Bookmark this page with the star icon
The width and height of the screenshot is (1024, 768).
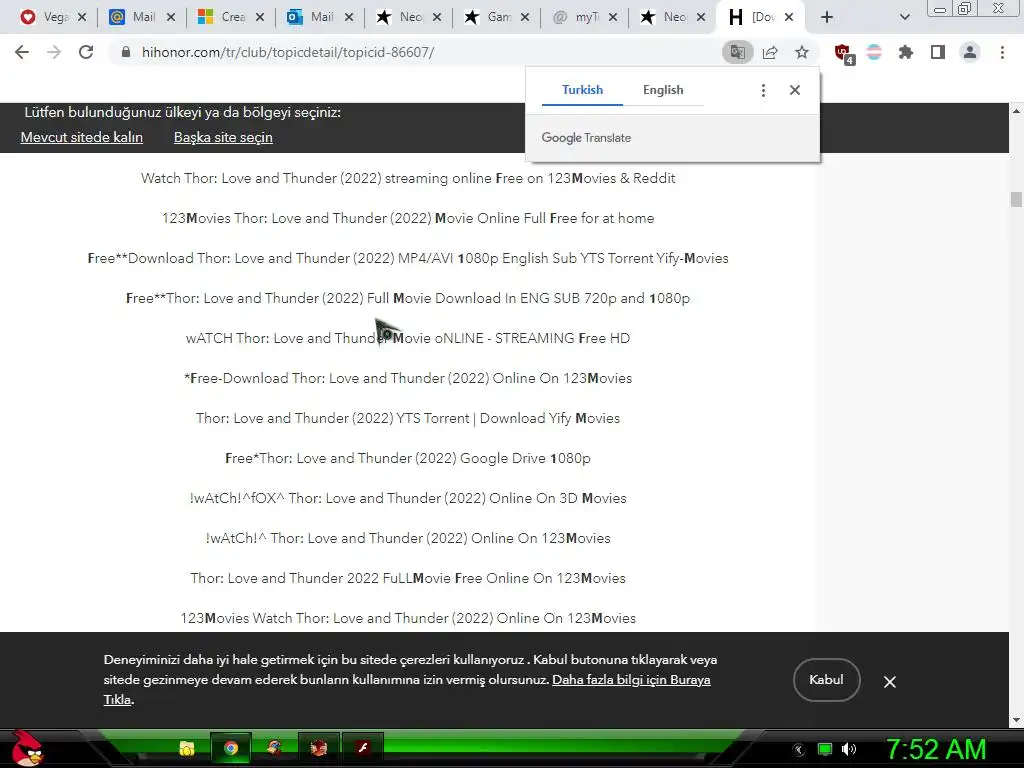pyautogui.click(x=802, y=52)
